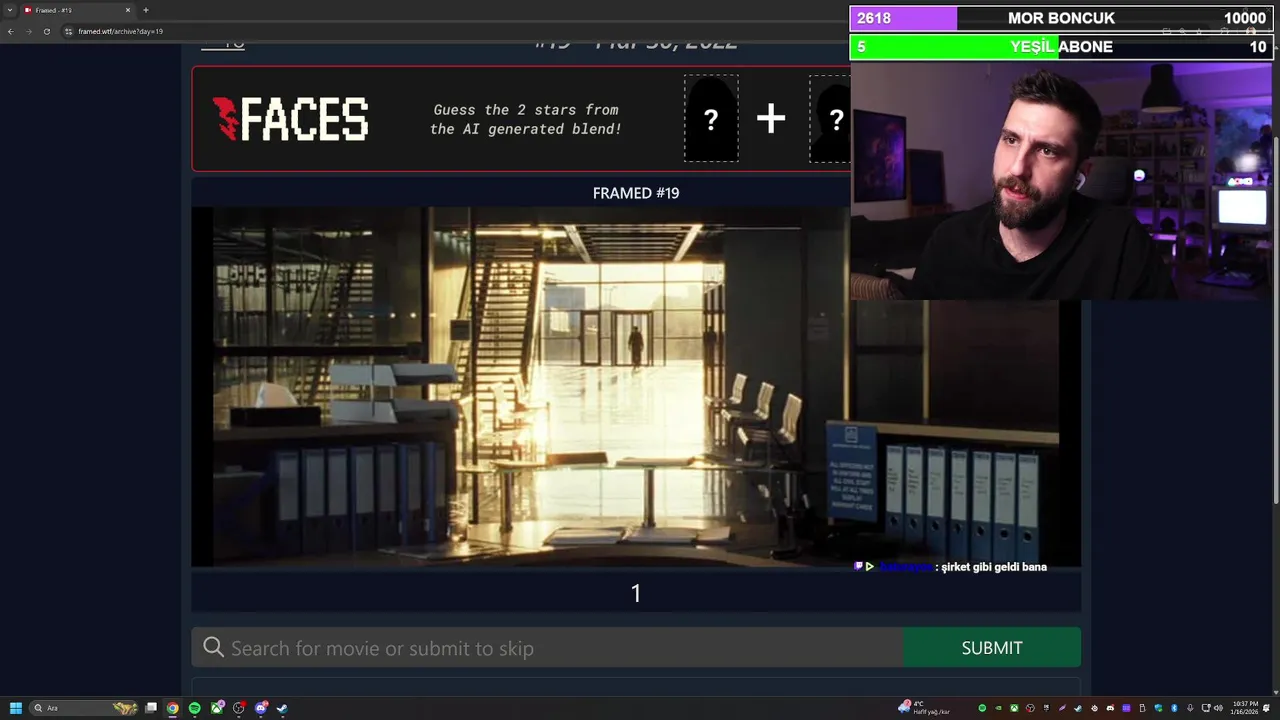
Task: Click the first mystery star silhouette
Action: (711, 118)
